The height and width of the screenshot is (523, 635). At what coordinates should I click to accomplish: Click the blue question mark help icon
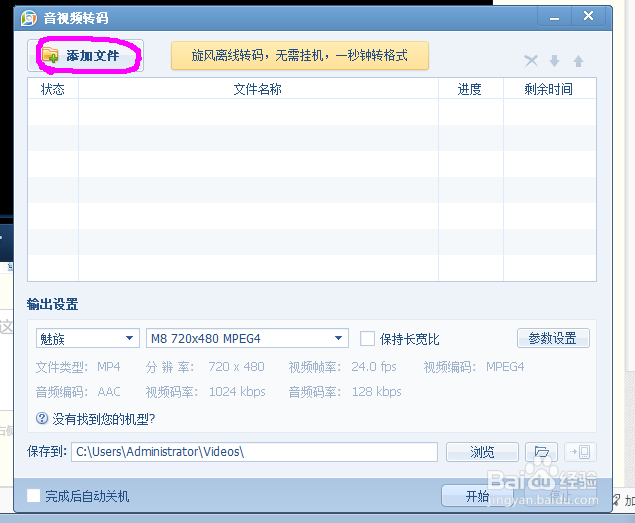click(42, 418)
